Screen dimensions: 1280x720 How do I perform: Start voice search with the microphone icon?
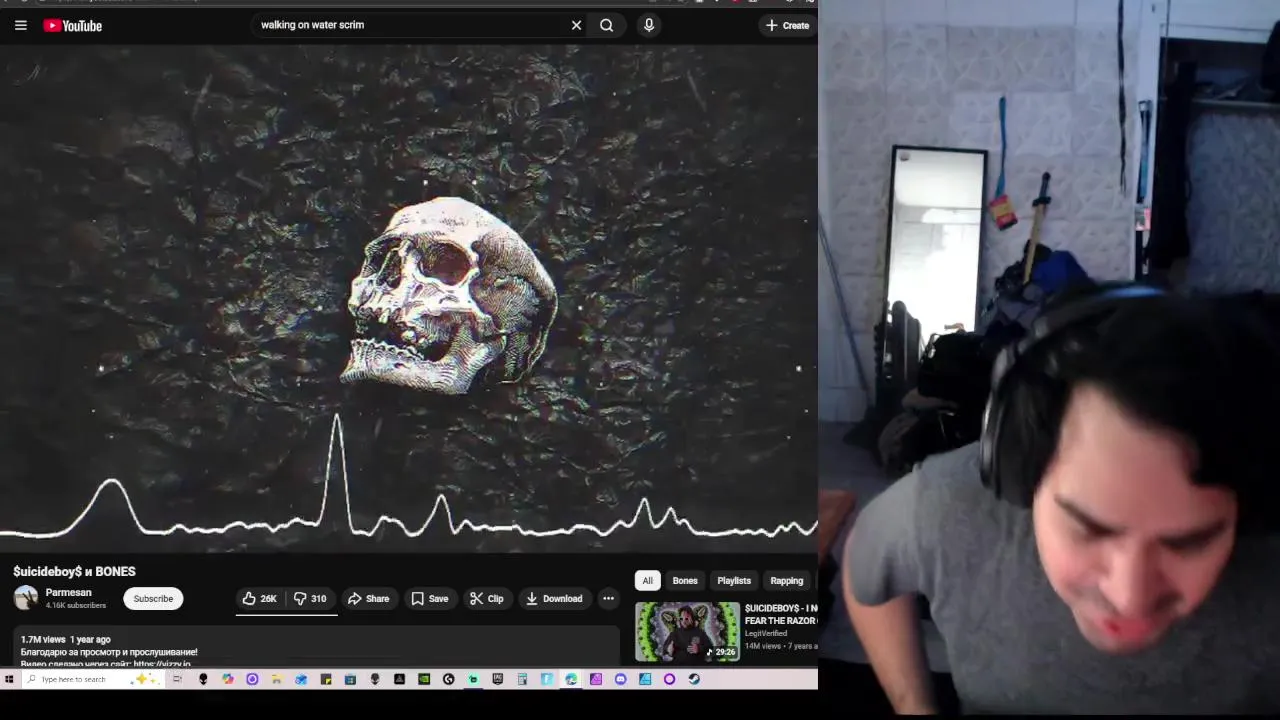pyautogui.click(x=649, y=25)
